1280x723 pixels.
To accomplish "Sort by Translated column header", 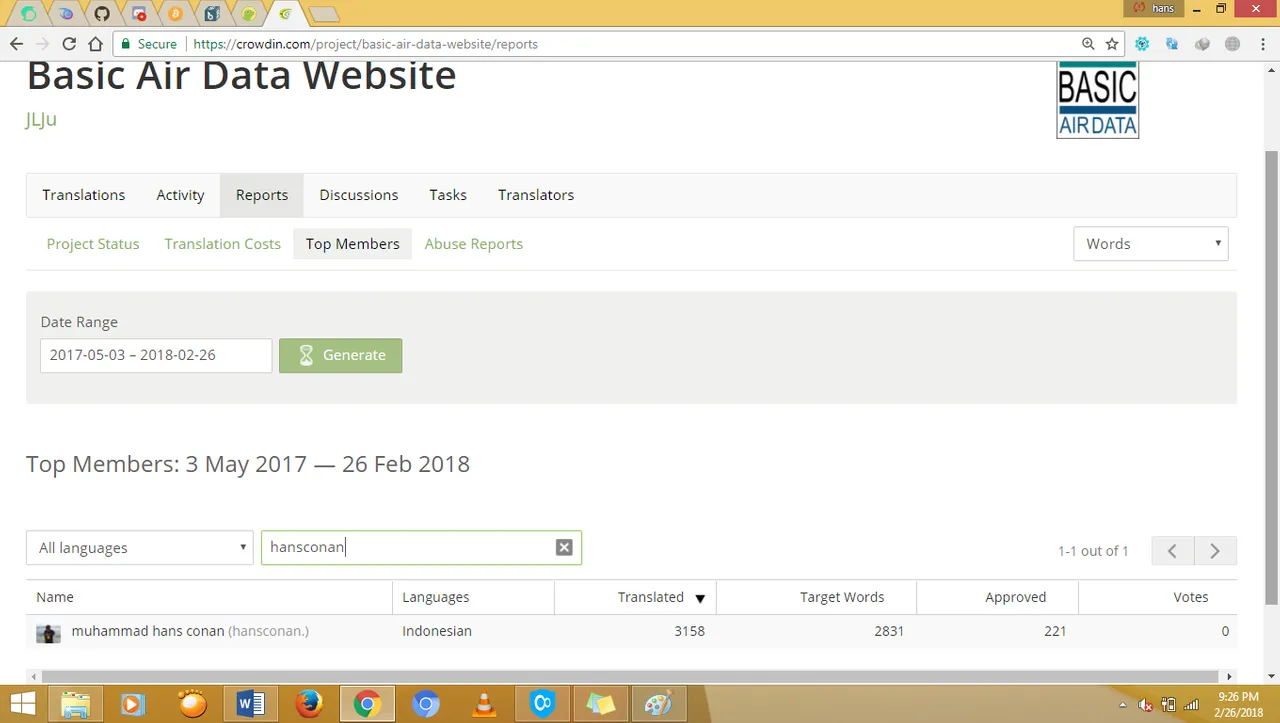I will (636, 597).
